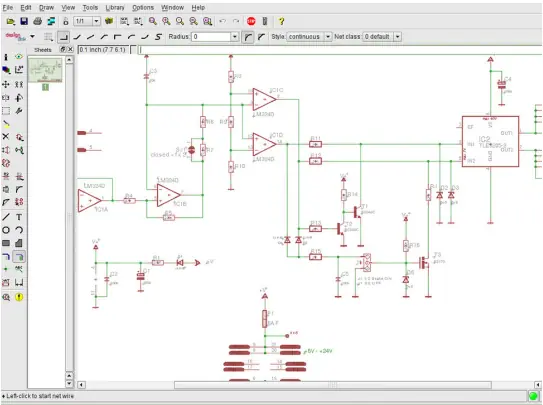Click the ERC yellow exclamation button
Screen dimensions: 543x405
19,297
